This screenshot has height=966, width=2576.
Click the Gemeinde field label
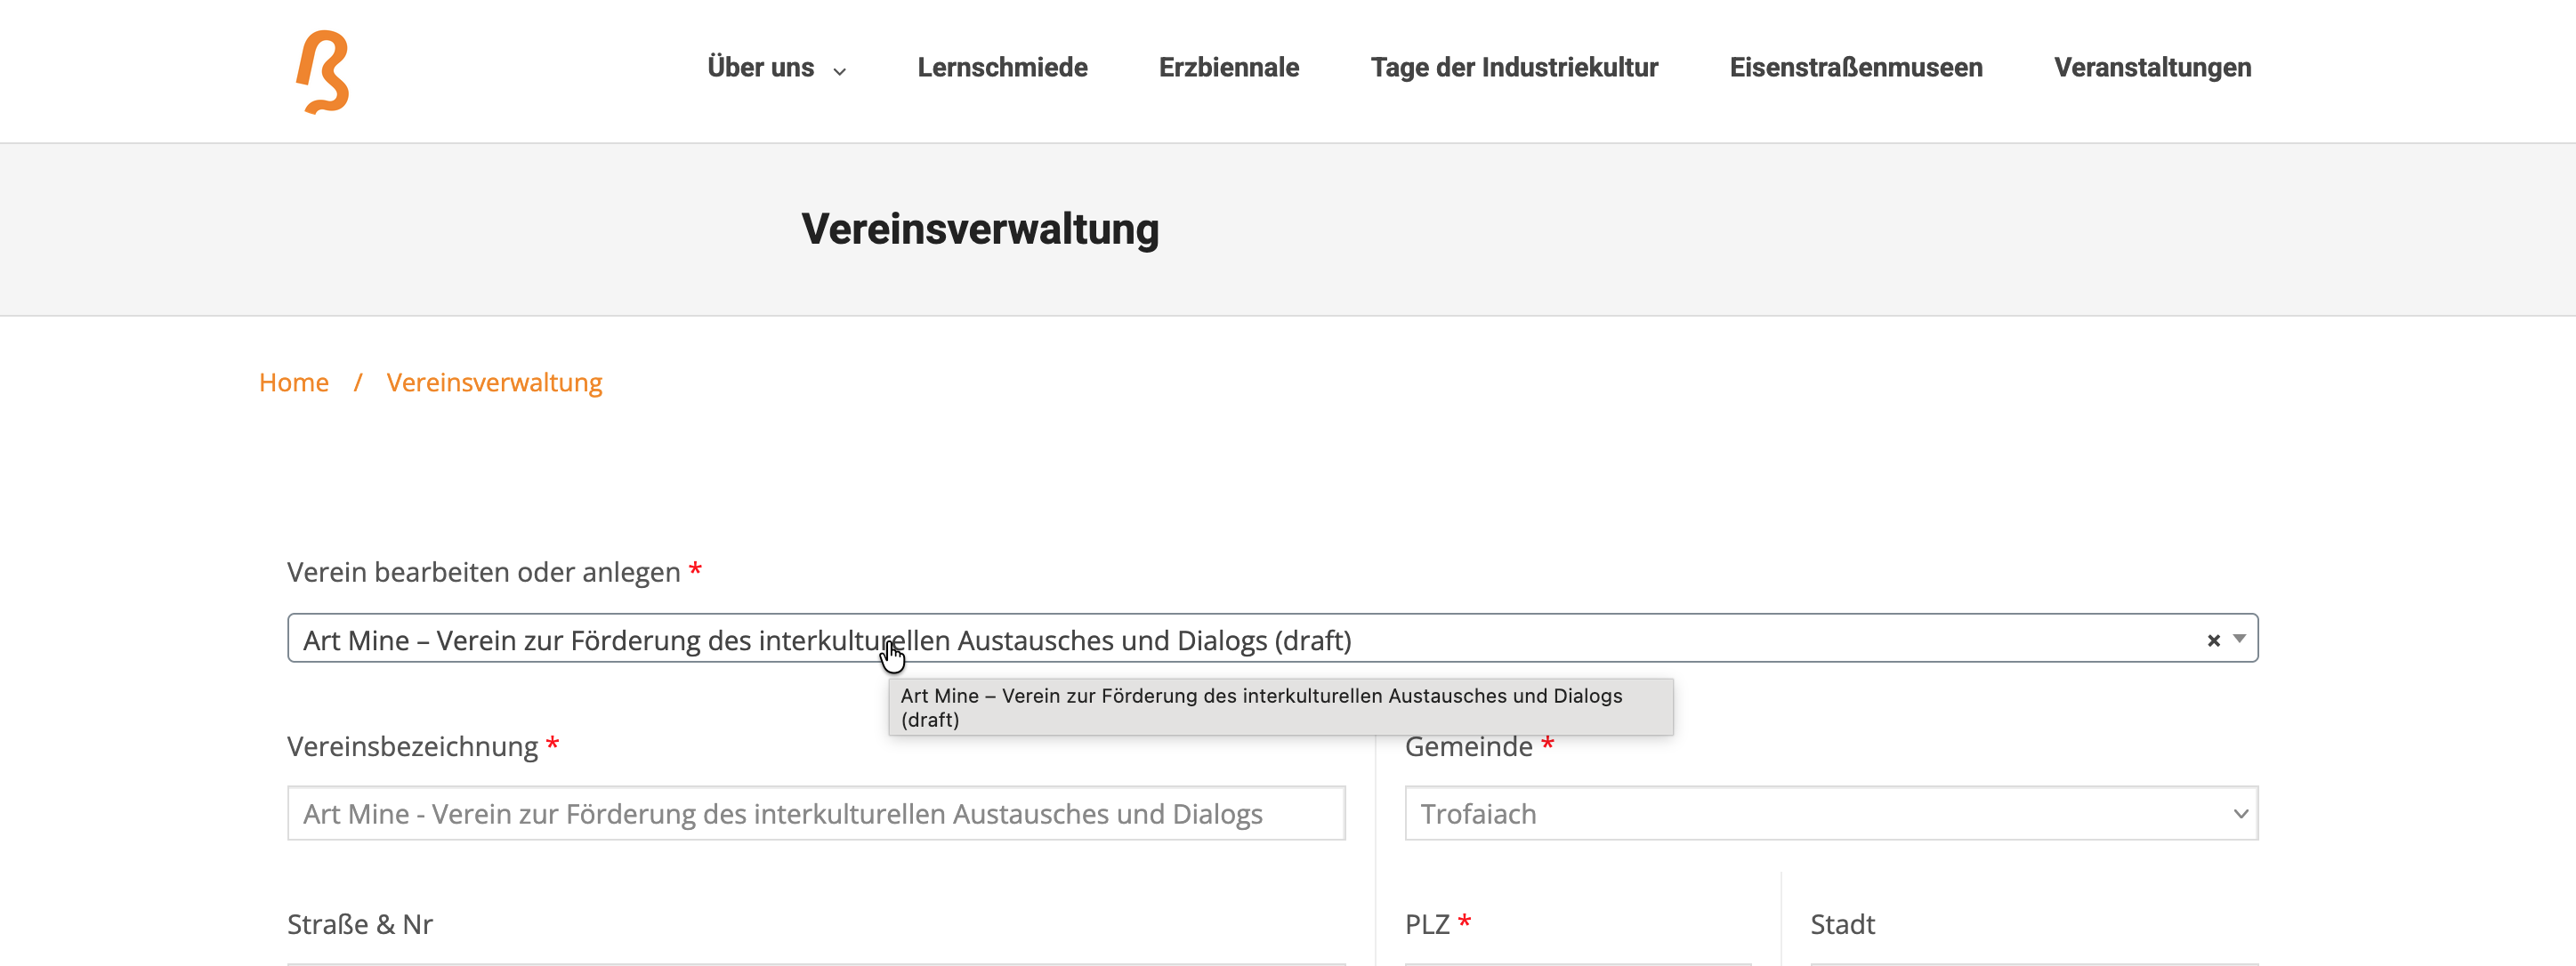click(x=1468, y=747)
